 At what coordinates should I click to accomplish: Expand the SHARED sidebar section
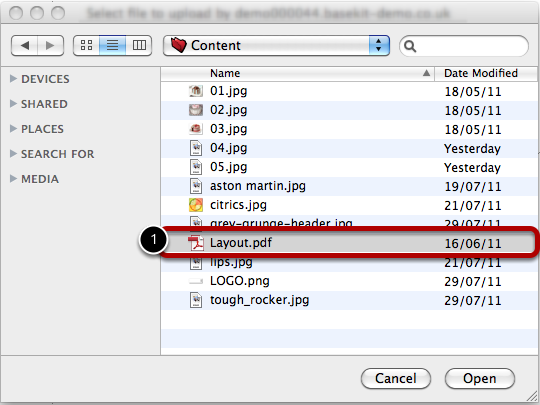click(x=13, y=104)
